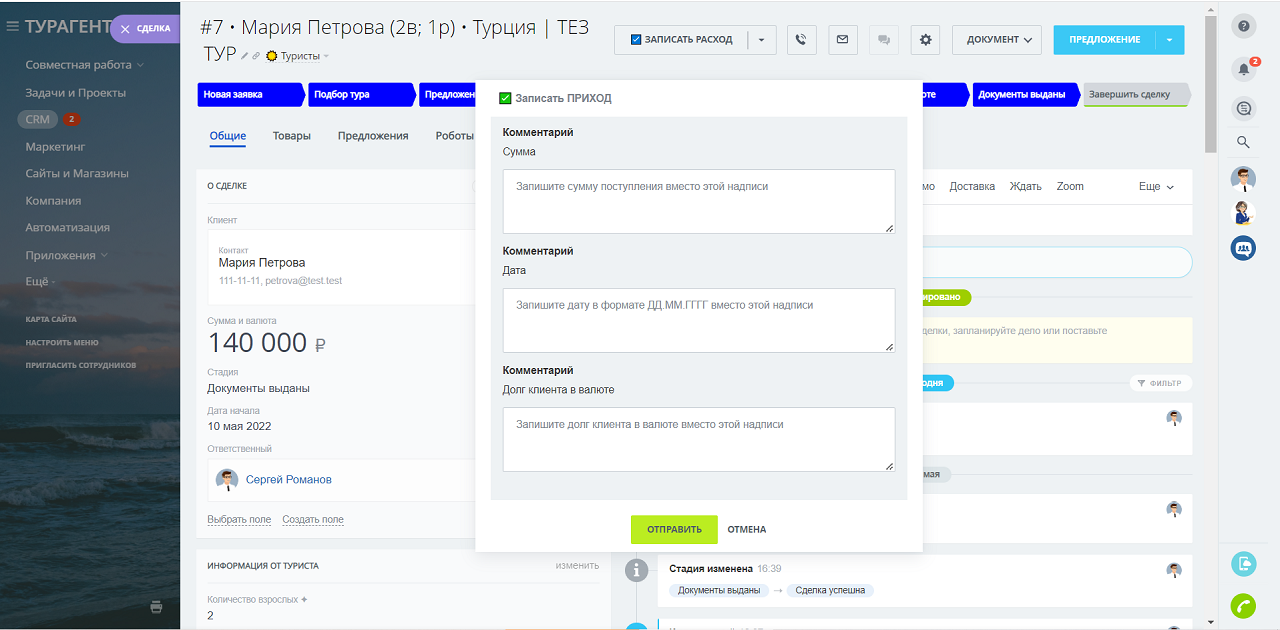
Task: Select the Ждать timeline tab
Action: 1026,187
